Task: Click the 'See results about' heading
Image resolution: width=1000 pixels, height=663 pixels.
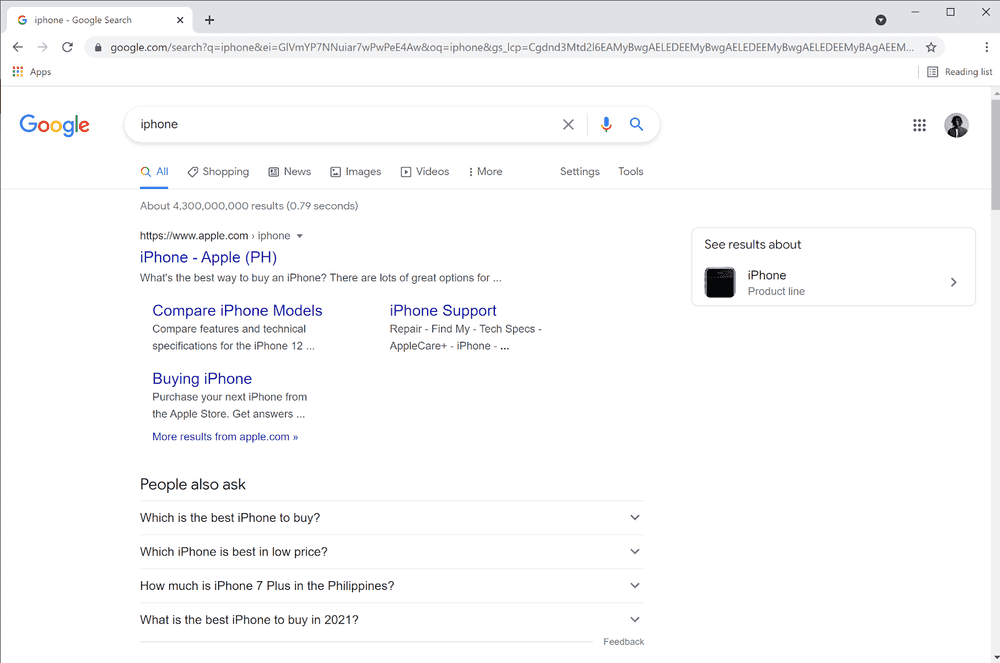Action: tap(753, 245)
